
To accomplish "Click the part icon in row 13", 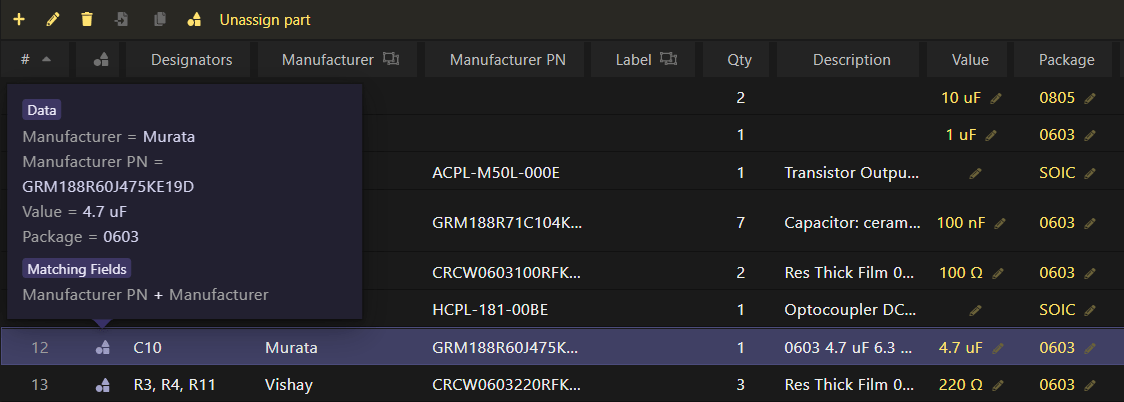I will tap(103, 385).
